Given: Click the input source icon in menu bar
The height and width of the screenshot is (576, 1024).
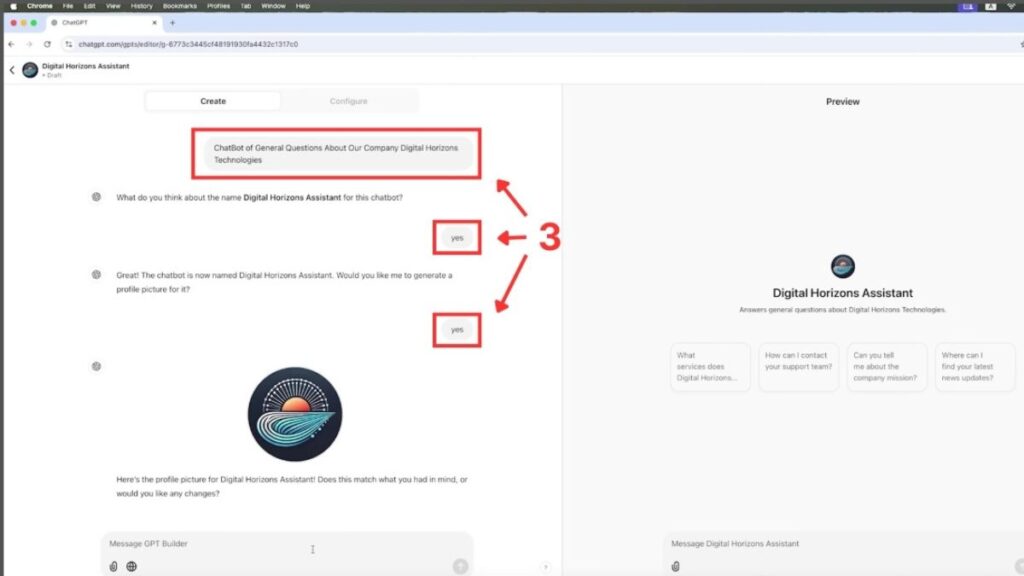Looking at the screenshot, I should tap(991, 6).
